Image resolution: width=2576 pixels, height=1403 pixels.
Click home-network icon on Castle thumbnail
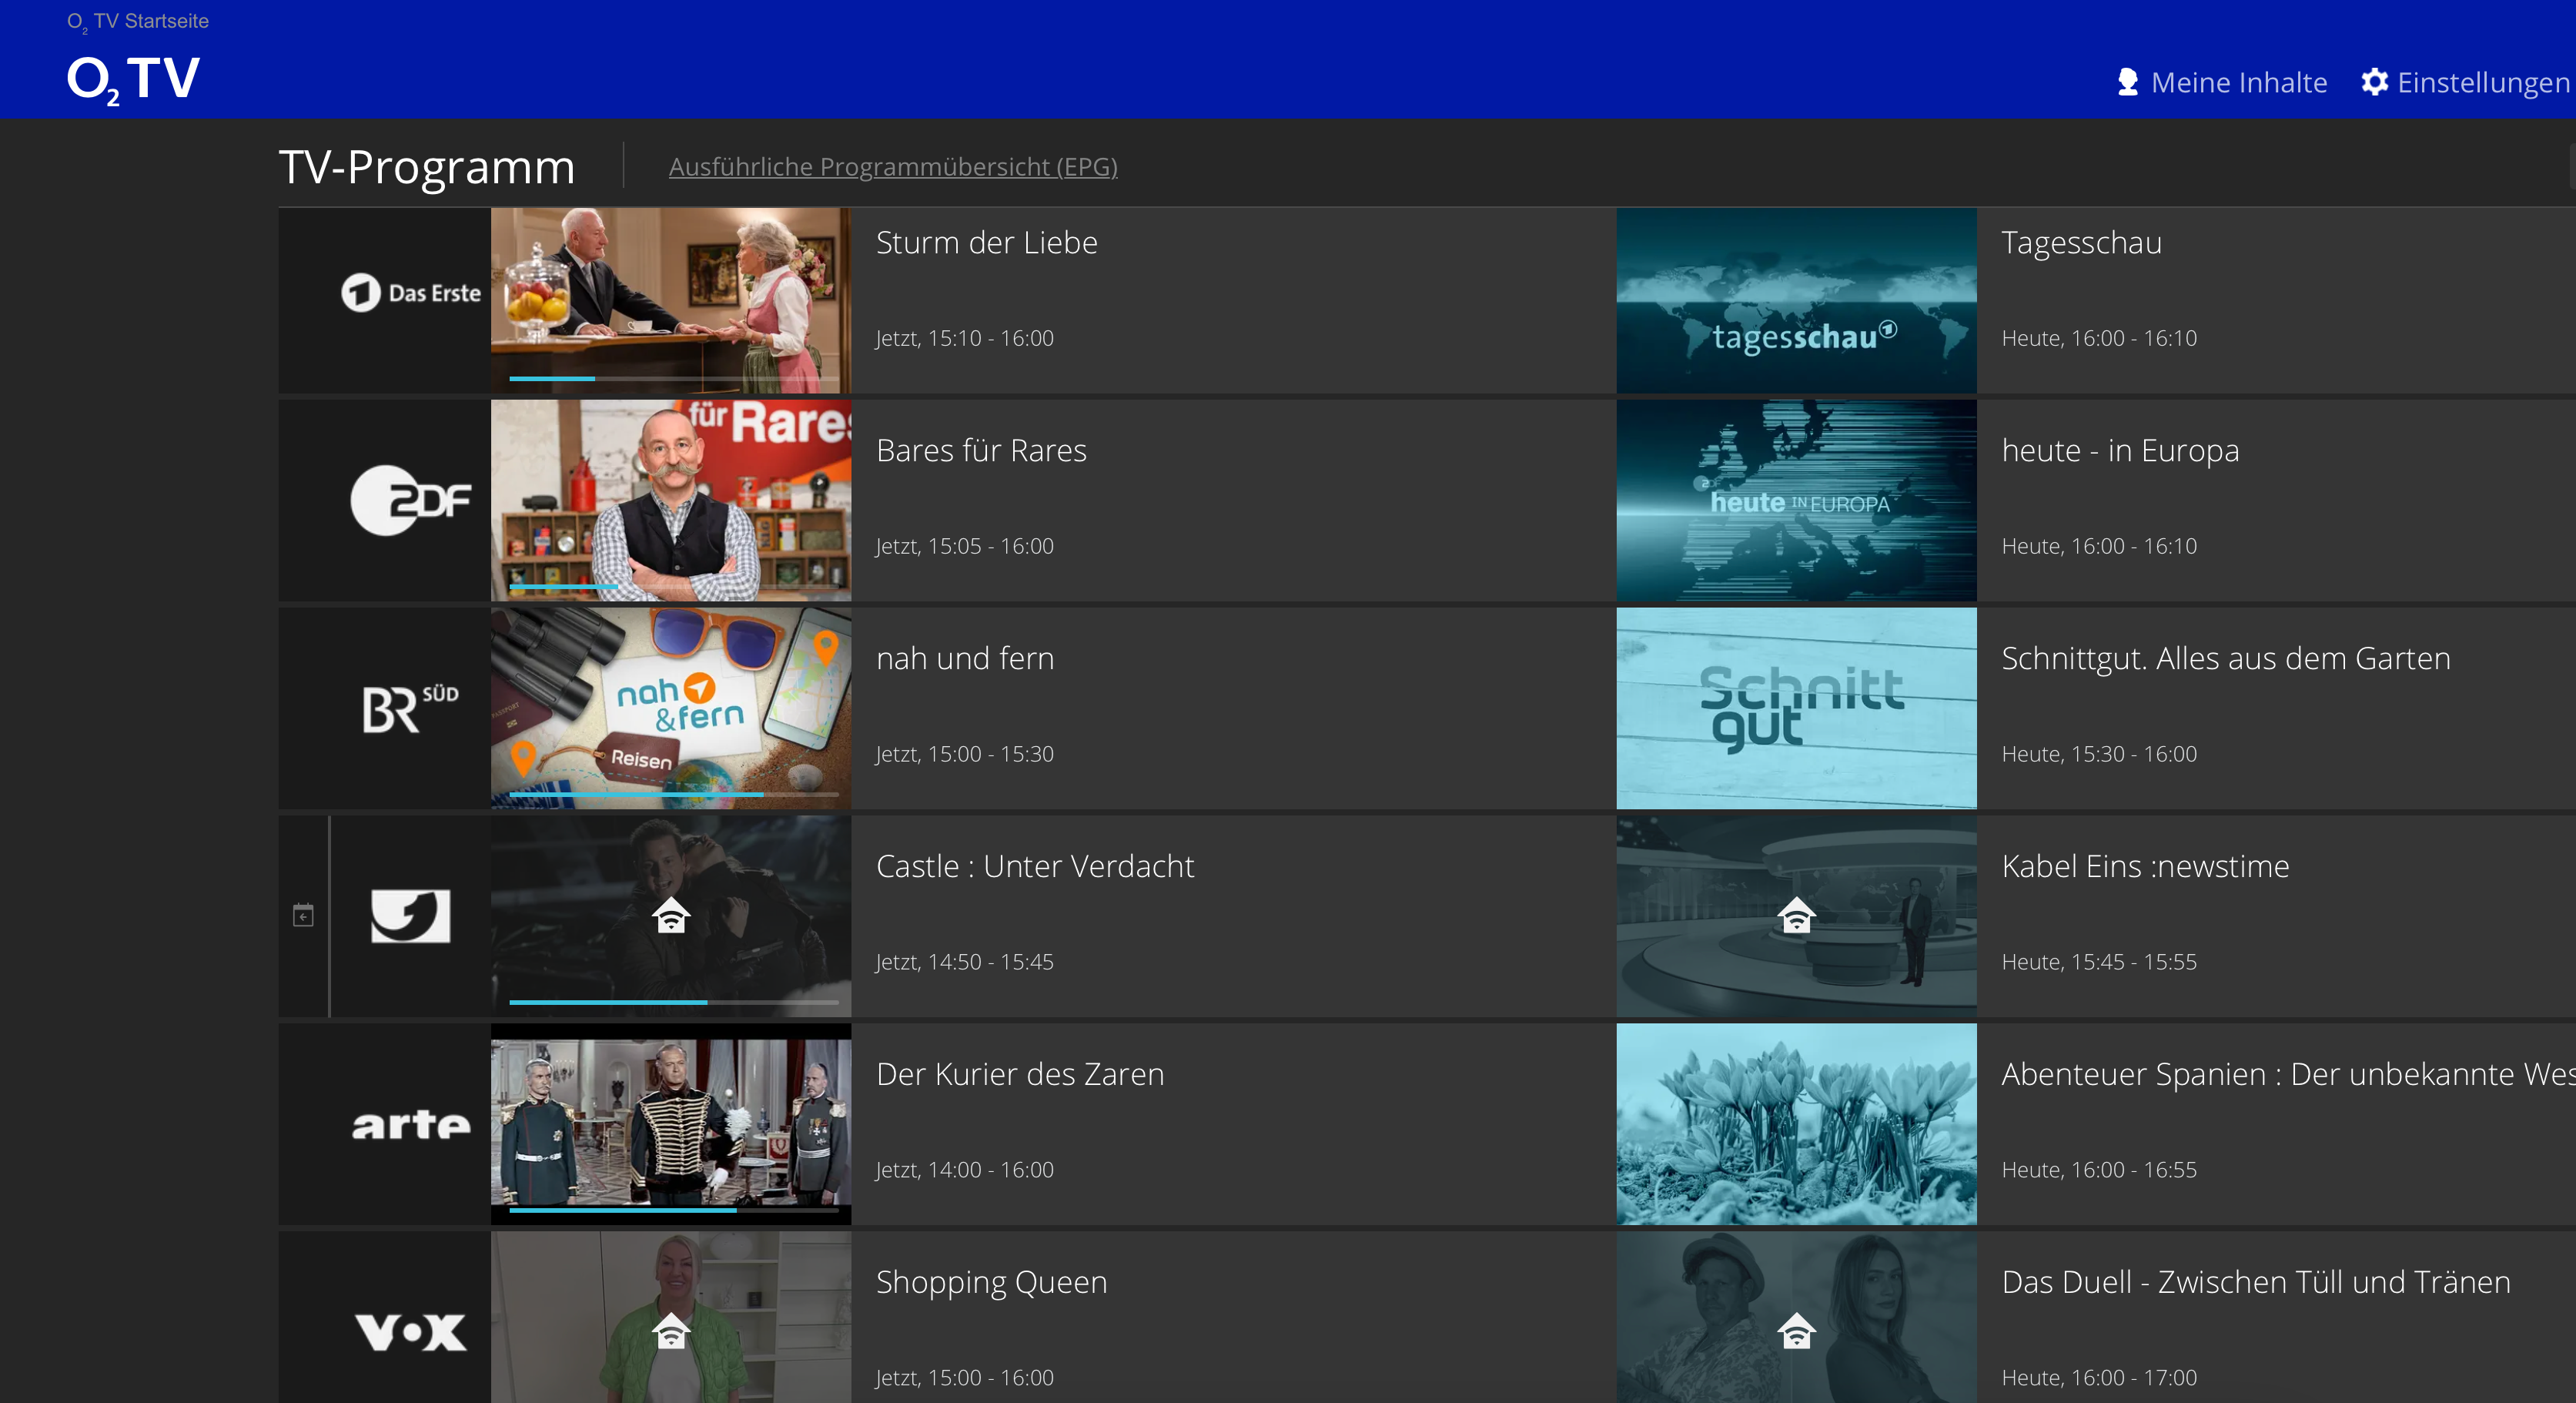point(671,915)
